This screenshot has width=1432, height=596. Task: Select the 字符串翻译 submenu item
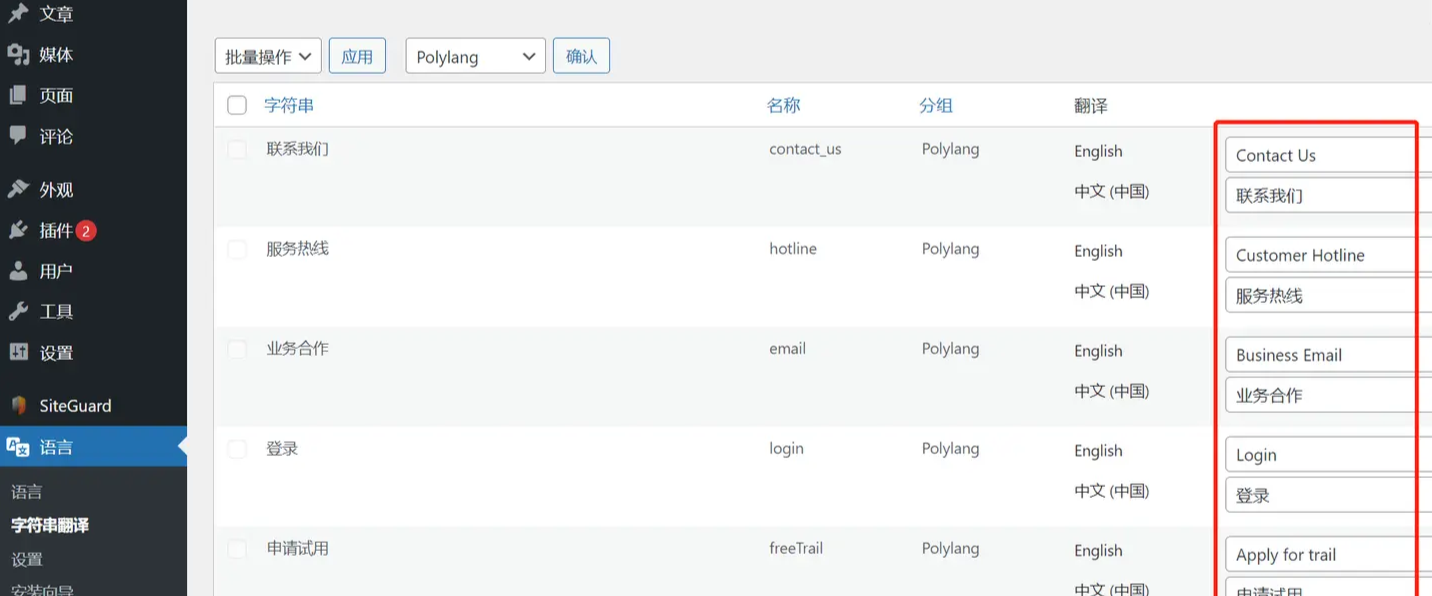pos(50,525)
